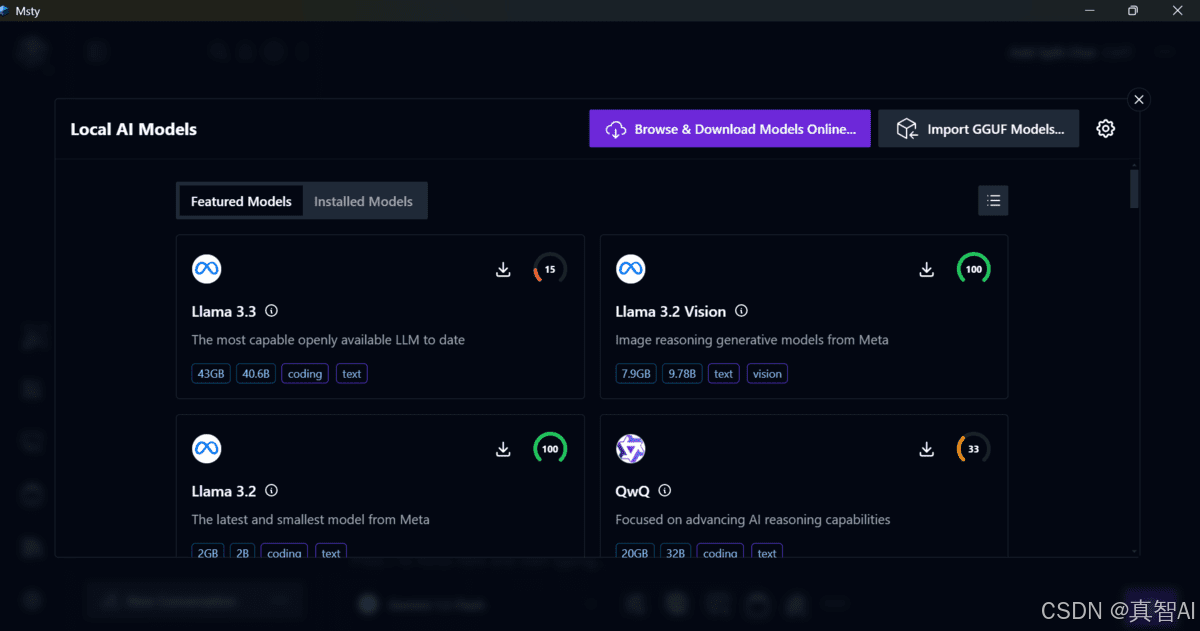Switch to list view layout
This screenshot has height=631, width=1200.
[x=993, y=201]
